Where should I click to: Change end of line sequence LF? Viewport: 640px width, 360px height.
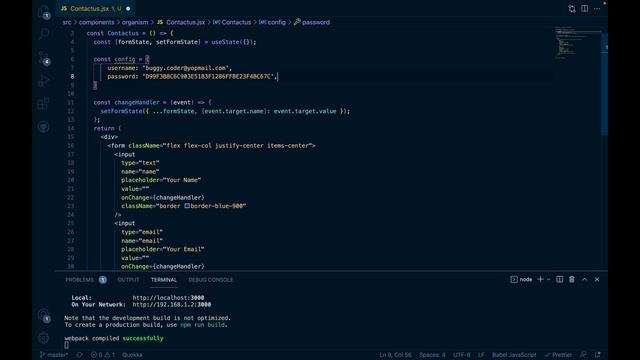click(x=481, y=355)
